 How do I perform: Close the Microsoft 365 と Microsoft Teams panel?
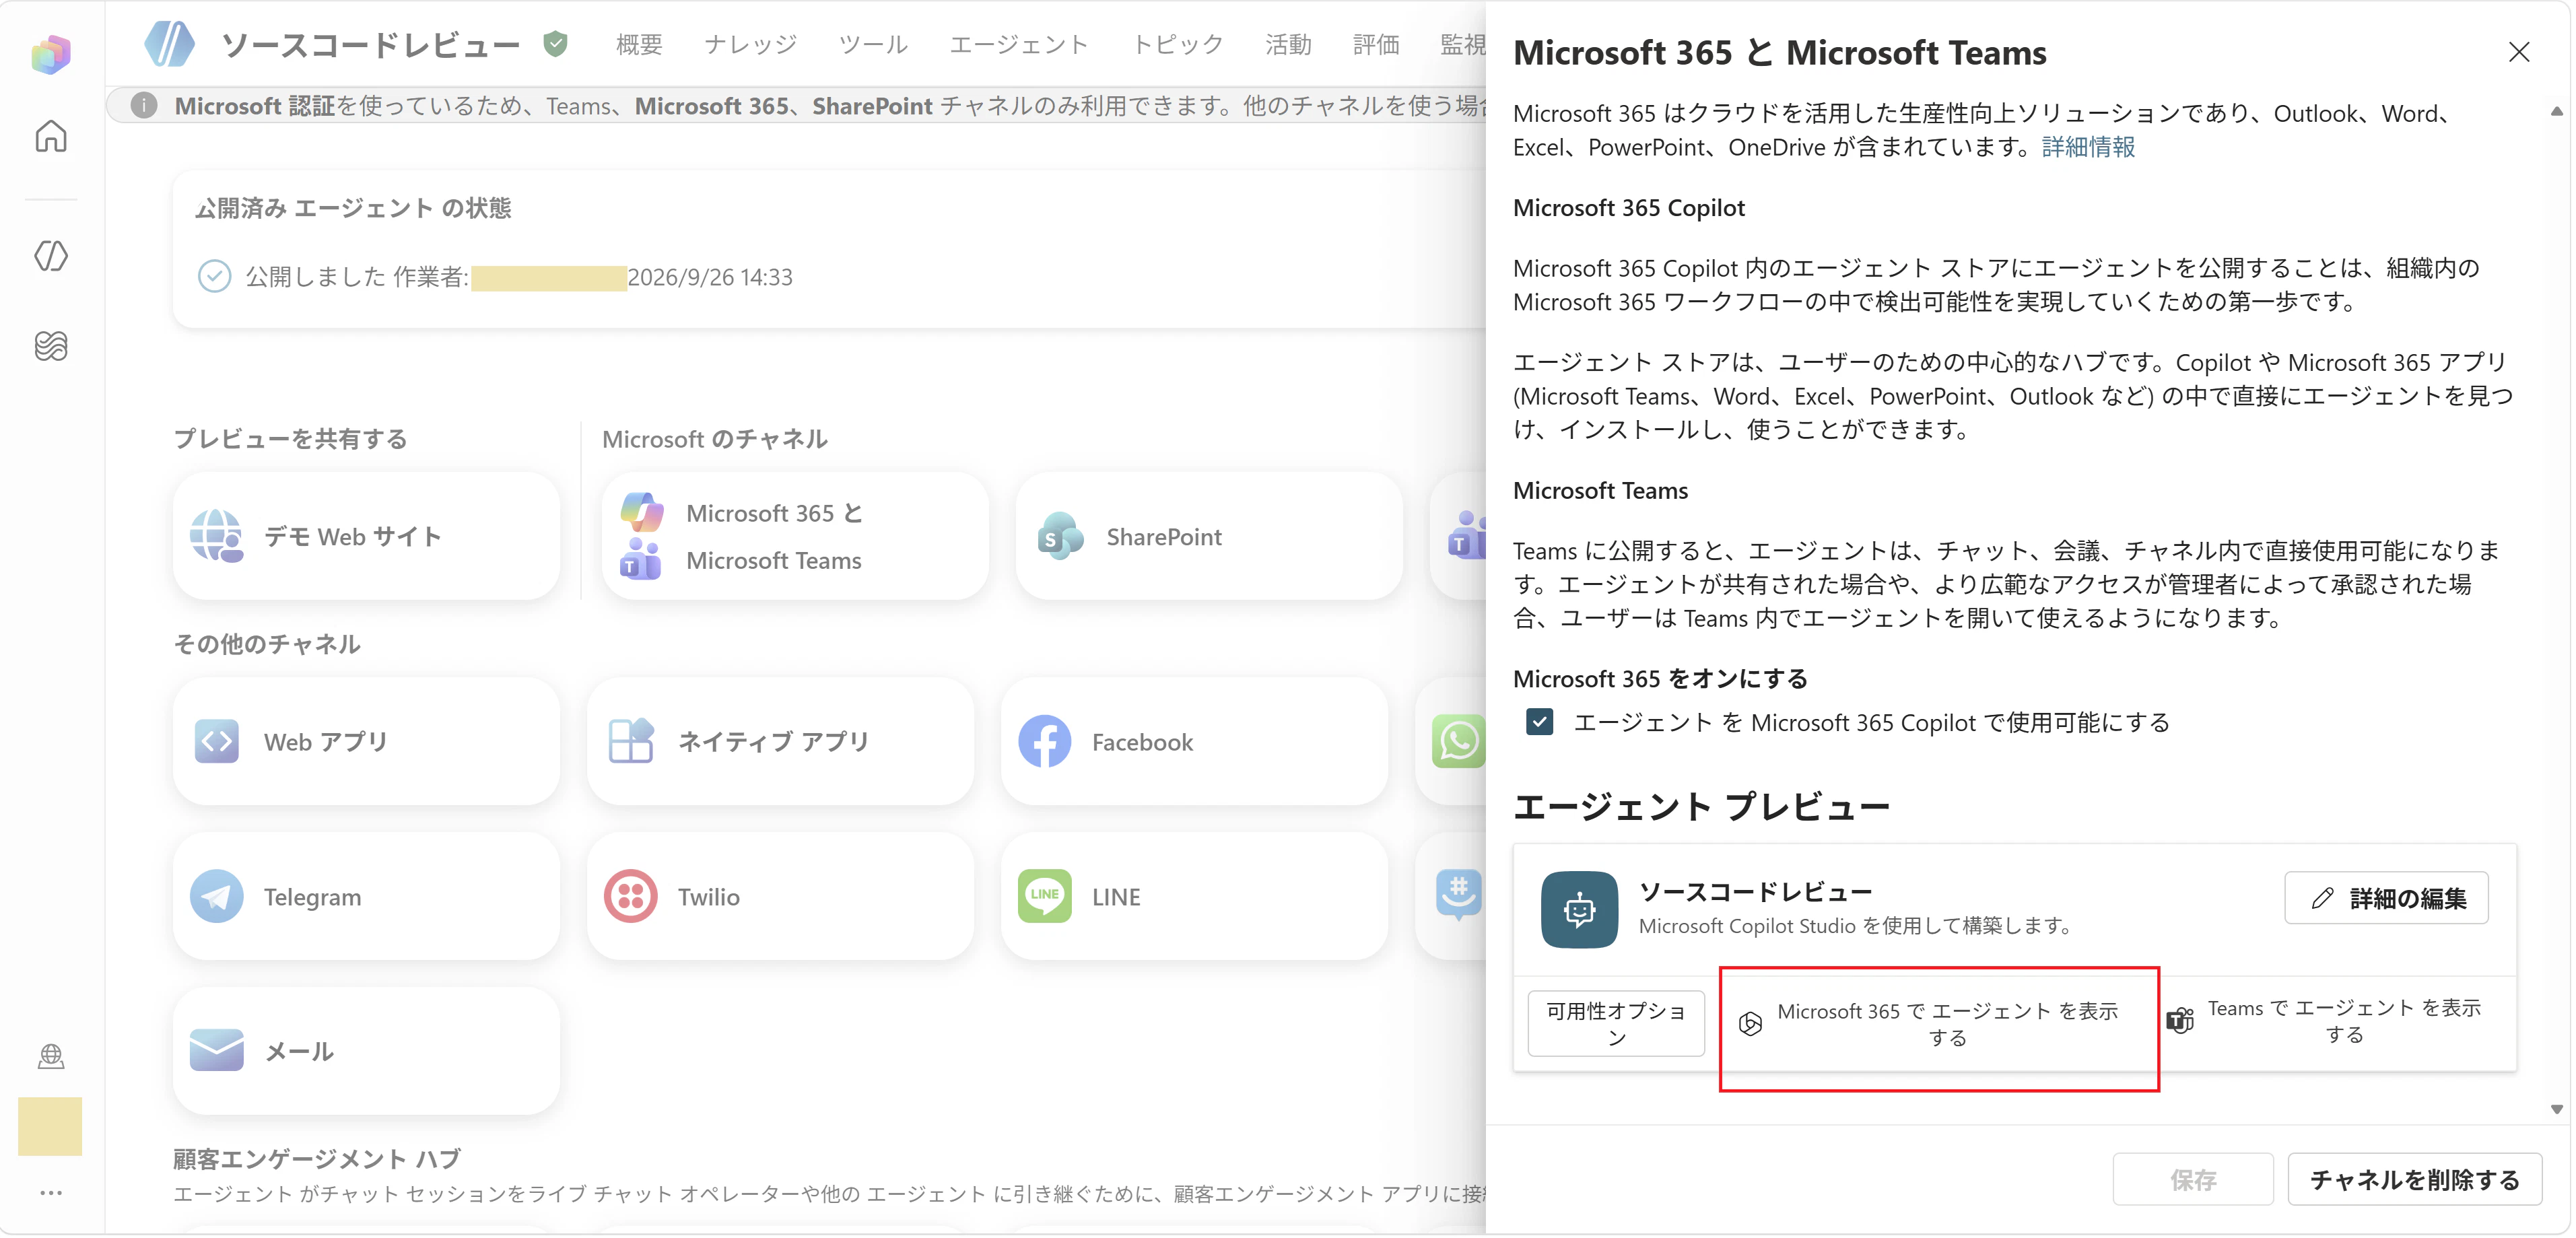coord(2519,52)
